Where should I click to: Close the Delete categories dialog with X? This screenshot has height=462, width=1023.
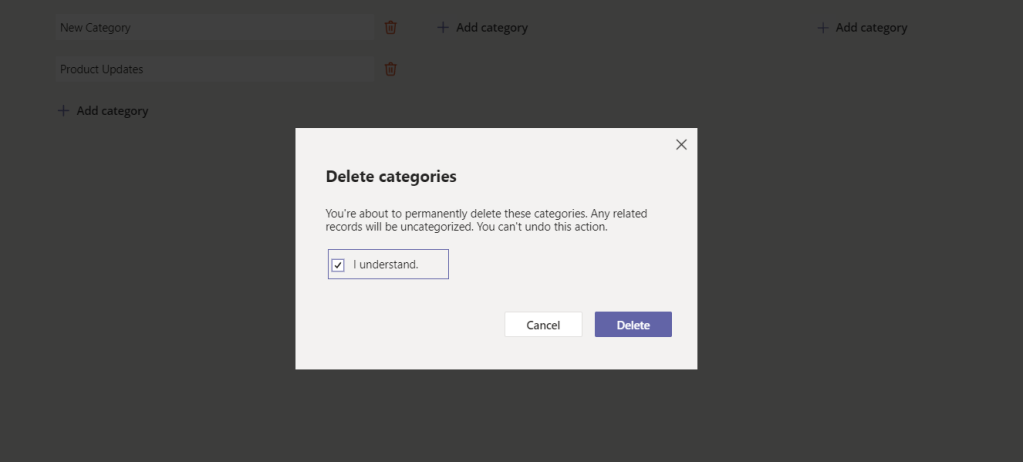click(x=681, y=145)
